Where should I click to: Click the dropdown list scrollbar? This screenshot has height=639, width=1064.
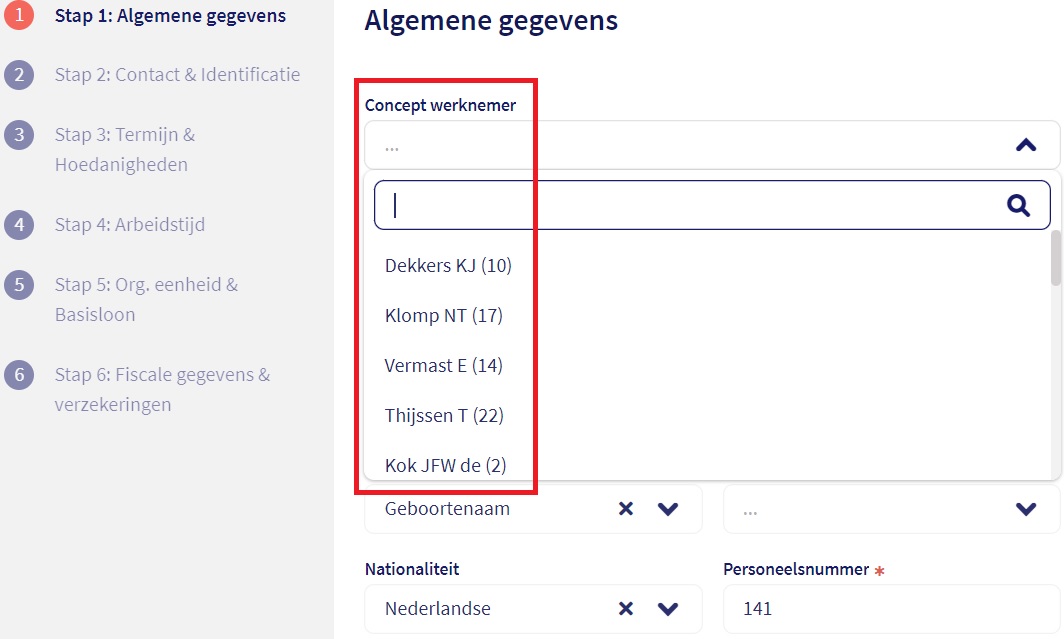point(1056,258)
